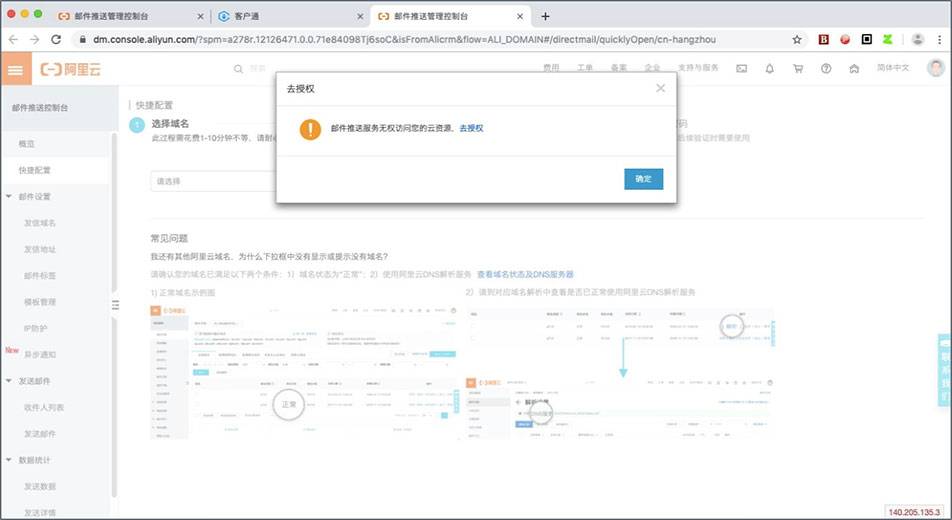Collapse the 邮件设置 sidebar section
The width and height of the screenshot is (952, 520).
click(9, 196)
